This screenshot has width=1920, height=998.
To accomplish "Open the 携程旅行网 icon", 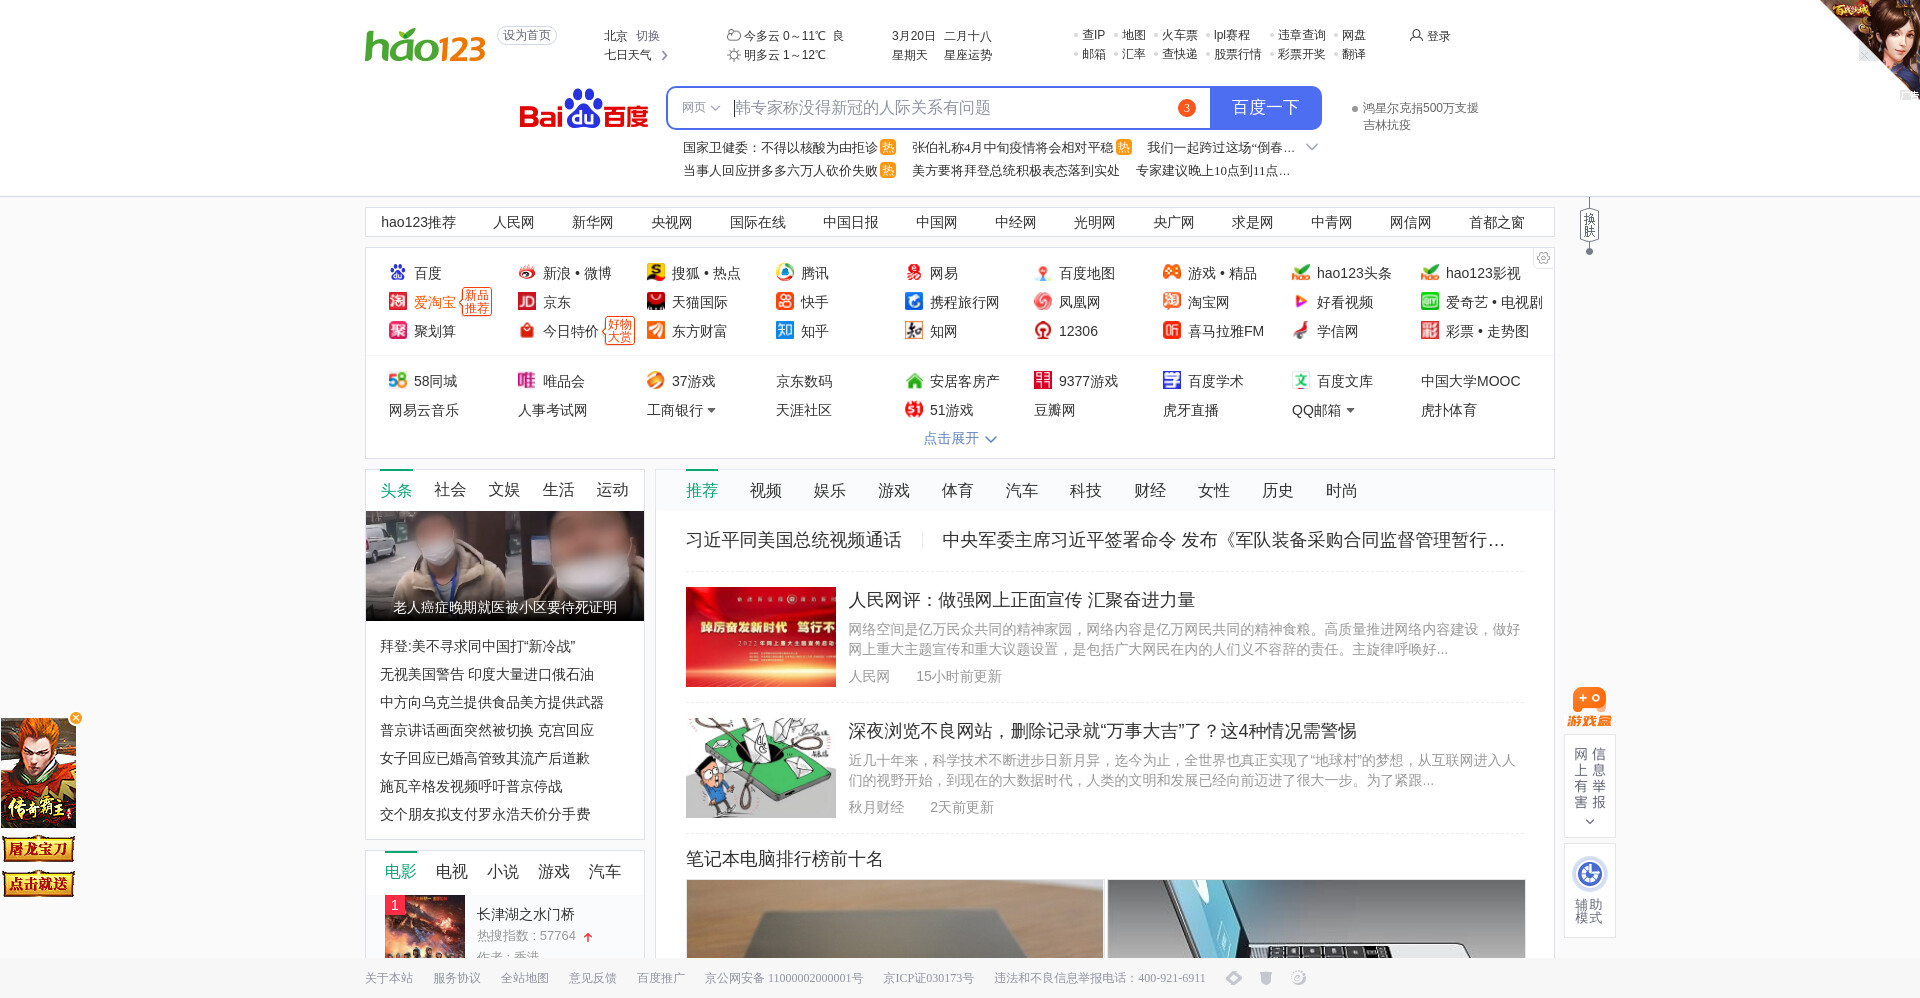I will pos(914,302).
